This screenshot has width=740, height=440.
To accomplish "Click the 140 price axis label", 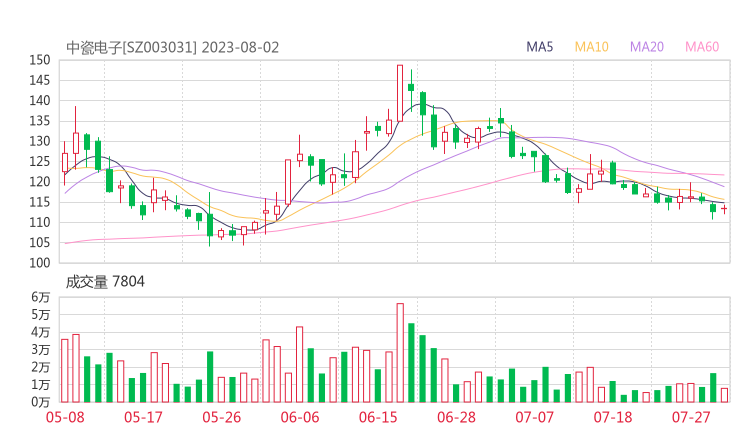I will [40, 101].
